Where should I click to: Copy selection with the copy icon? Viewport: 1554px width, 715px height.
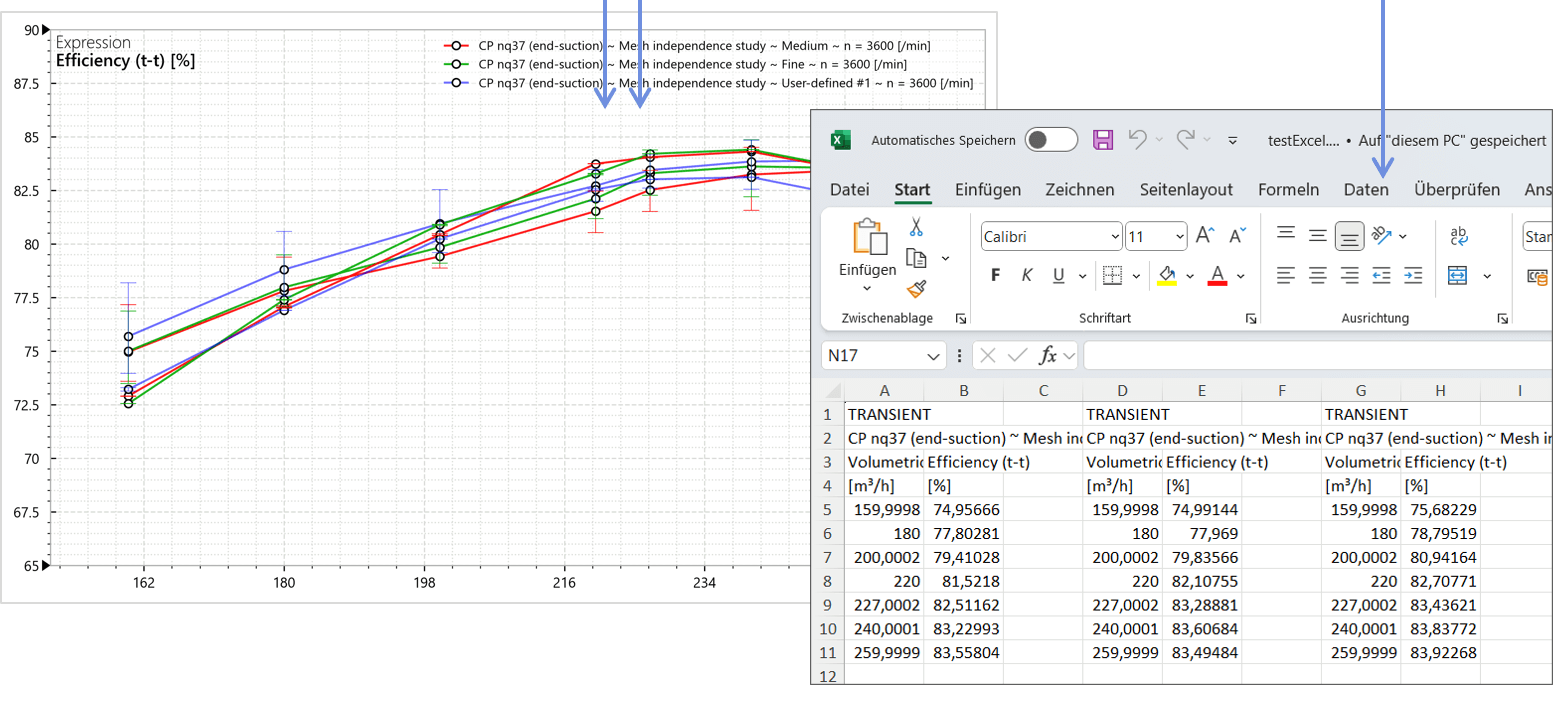click(x=915, y=258)
